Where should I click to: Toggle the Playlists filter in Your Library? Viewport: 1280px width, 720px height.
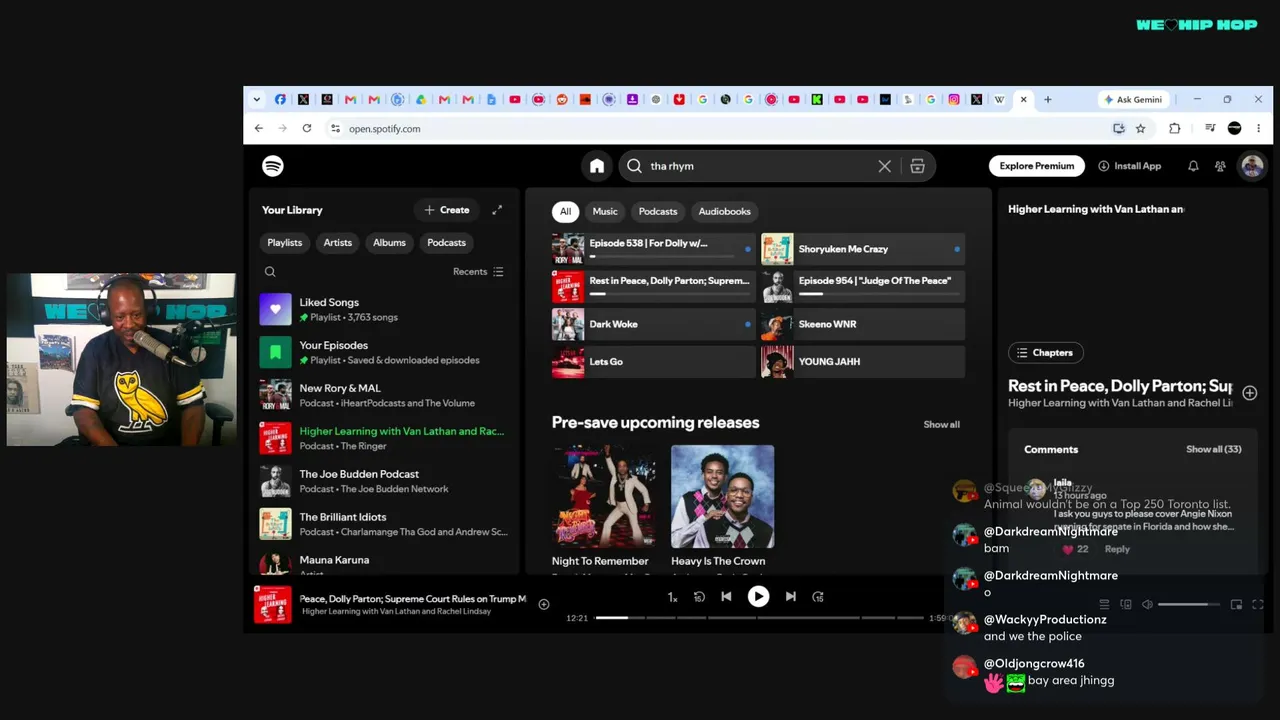(x=285, y=243)
